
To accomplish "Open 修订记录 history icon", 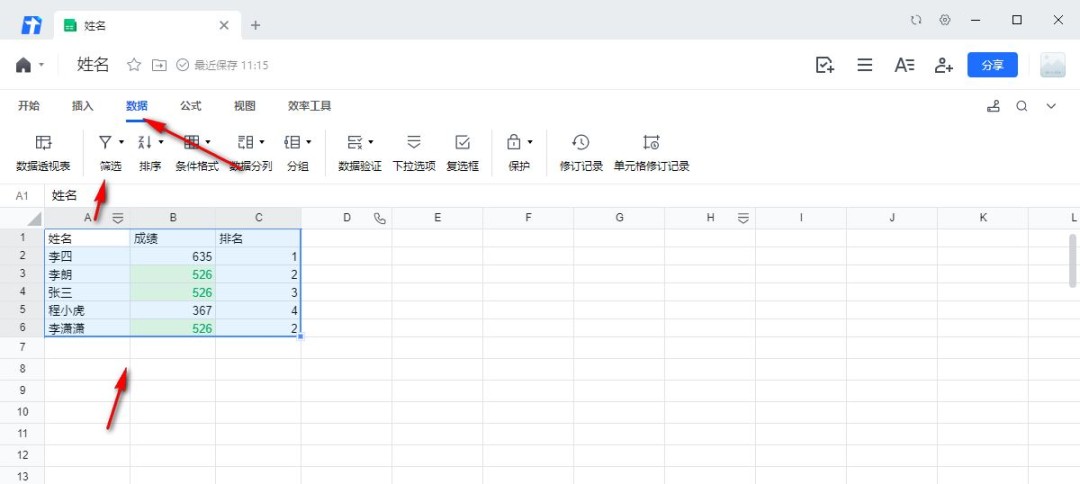I will click(x=581, y=143).
